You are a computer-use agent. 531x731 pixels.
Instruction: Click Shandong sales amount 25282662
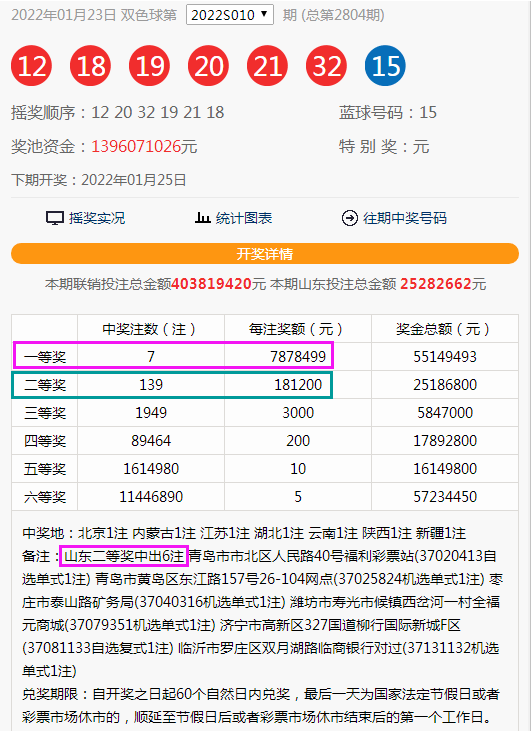(435, 284)
